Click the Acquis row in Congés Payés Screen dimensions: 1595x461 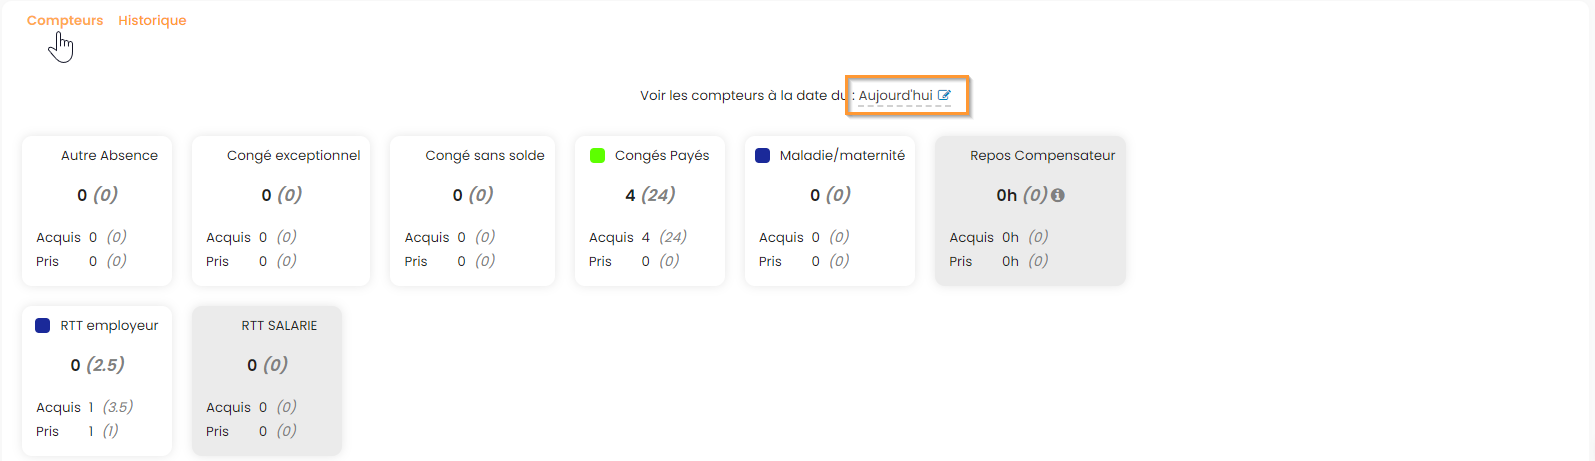pos(637,237)
